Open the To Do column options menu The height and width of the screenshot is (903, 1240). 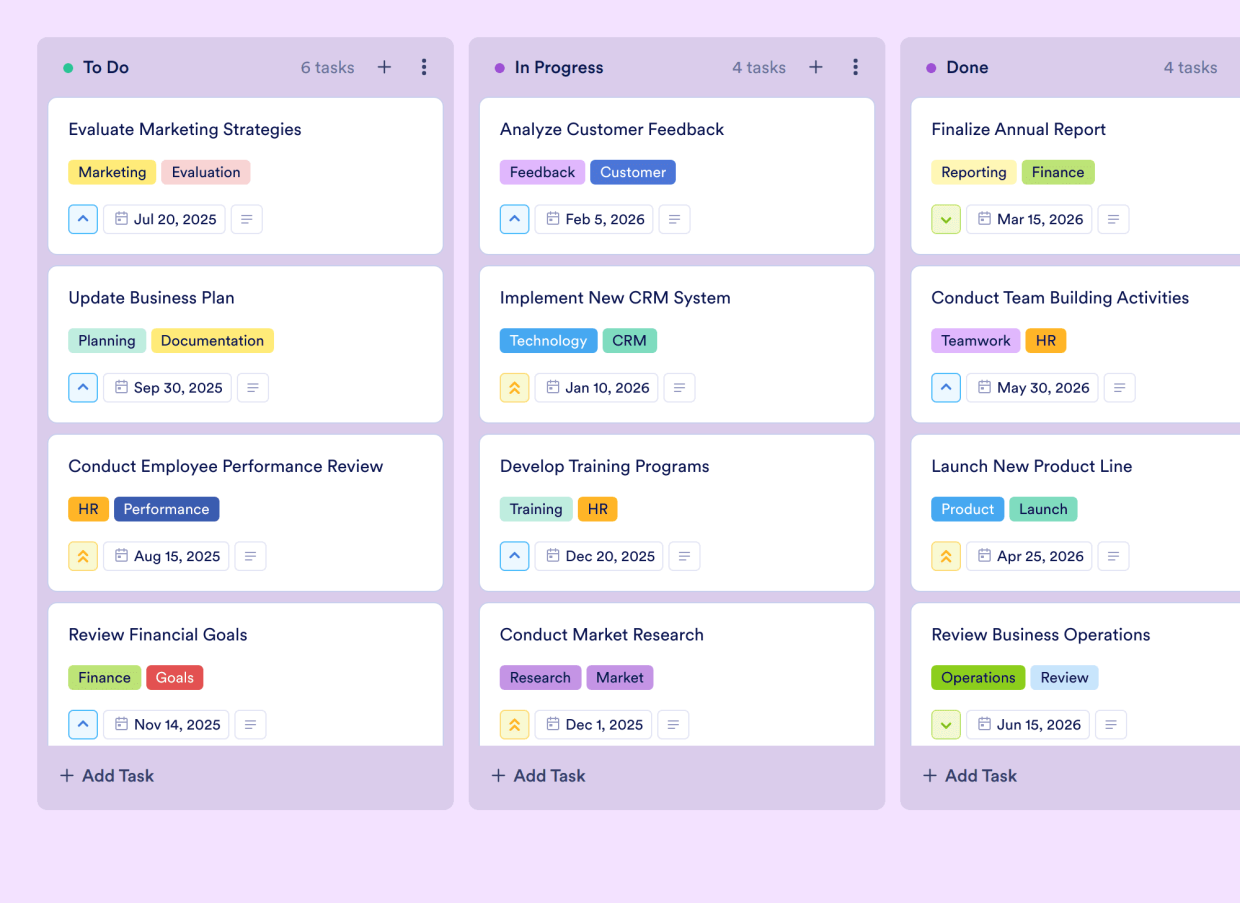[424, 67]
